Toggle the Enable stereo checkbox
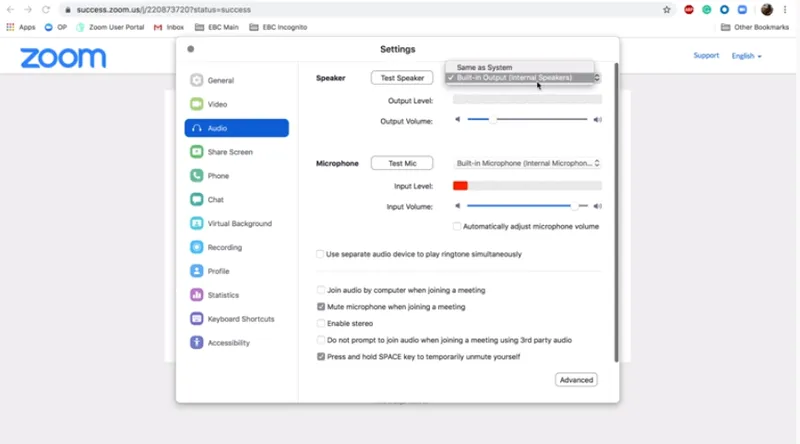The width and height of the screenshot is (800, 444). [x=321, y=323]
